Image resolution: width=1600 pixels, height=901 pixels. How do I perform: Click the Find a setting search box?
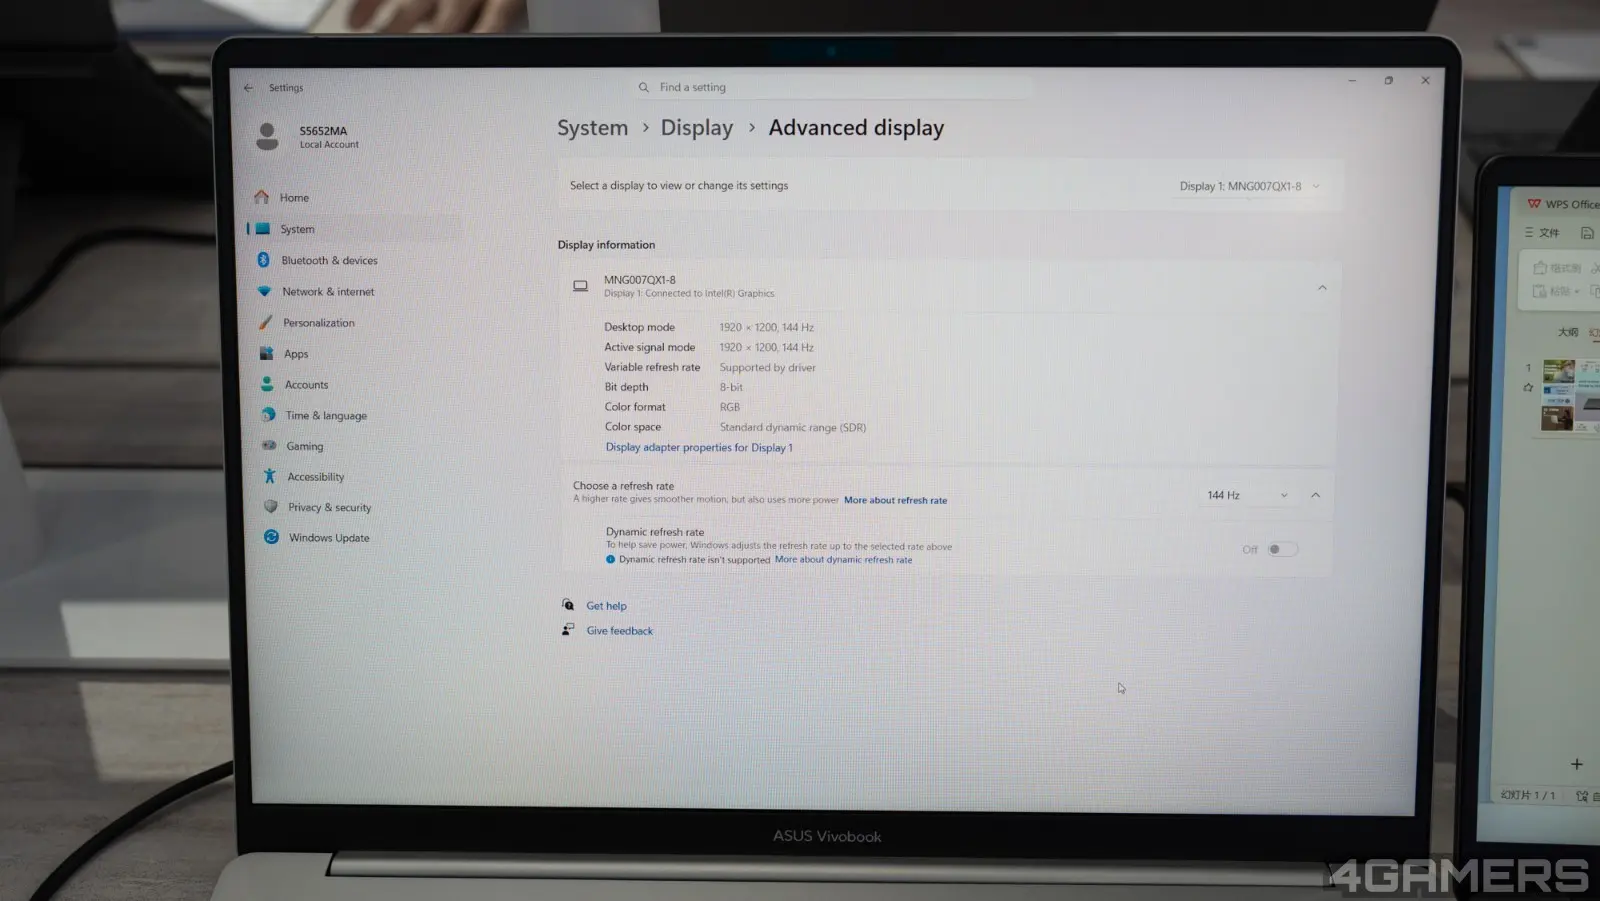click(x=835, y=88)
